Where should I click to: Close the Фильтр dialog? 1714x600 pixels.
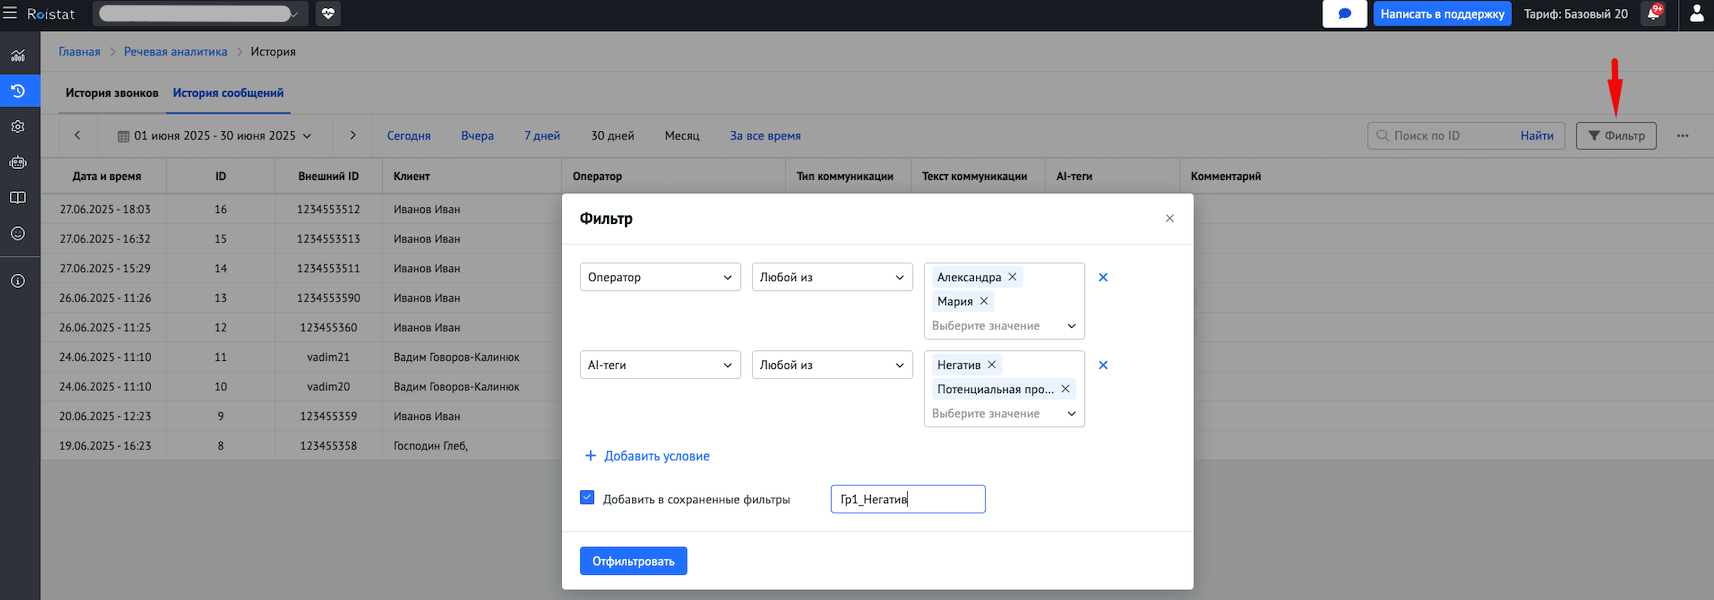1170,218
